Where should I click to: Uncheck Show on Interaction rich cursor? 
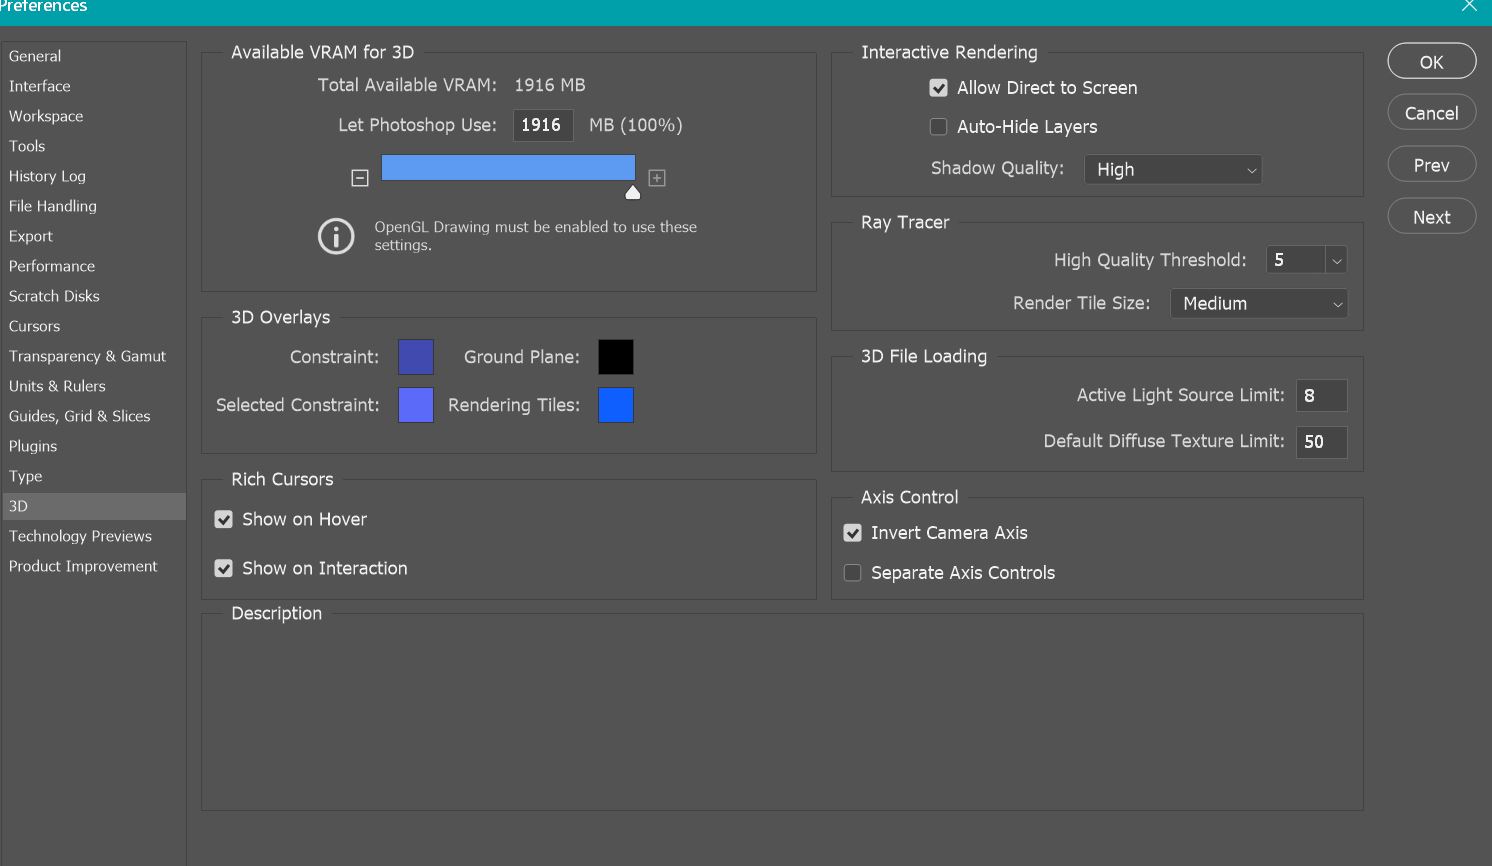point(224,568)
